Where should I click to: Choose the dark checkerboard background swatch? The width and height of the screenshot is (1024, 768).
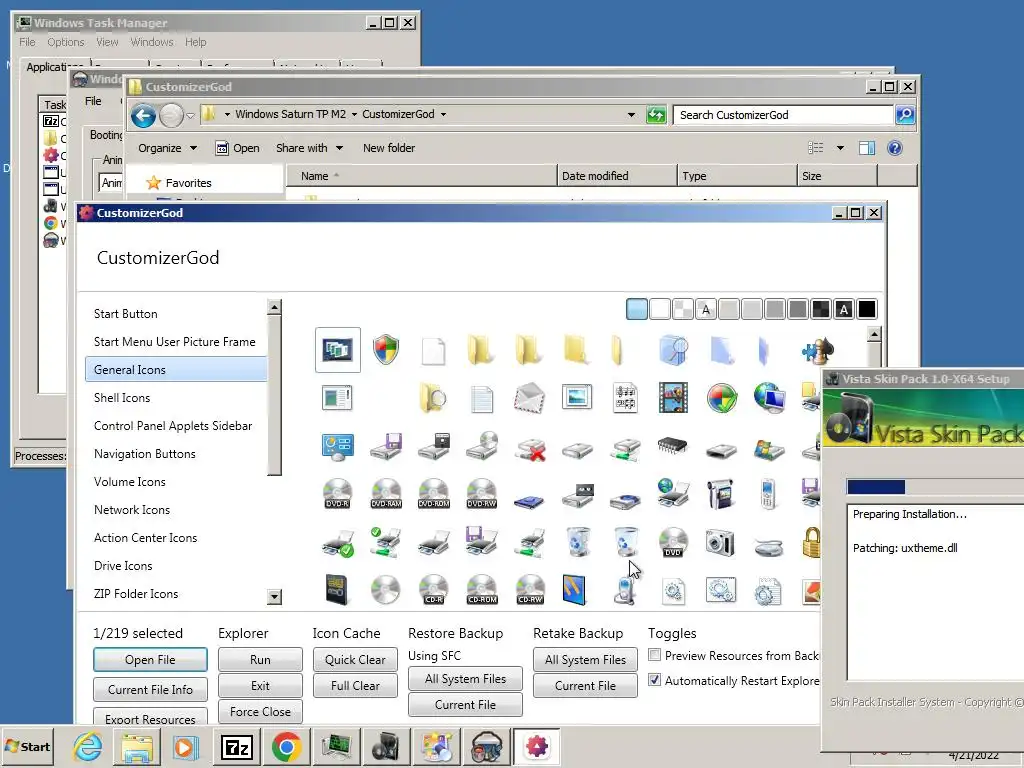coord(820,309)
